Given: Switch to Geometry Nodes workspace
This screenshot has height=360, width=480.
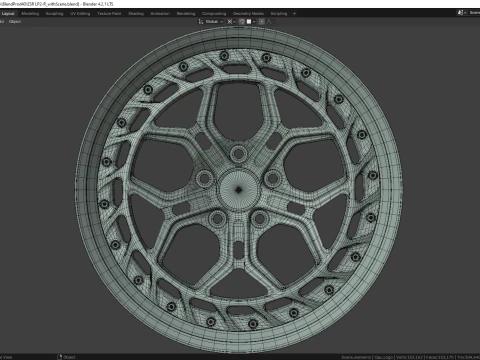Looking at the screenshot, I should pos(248,14).
